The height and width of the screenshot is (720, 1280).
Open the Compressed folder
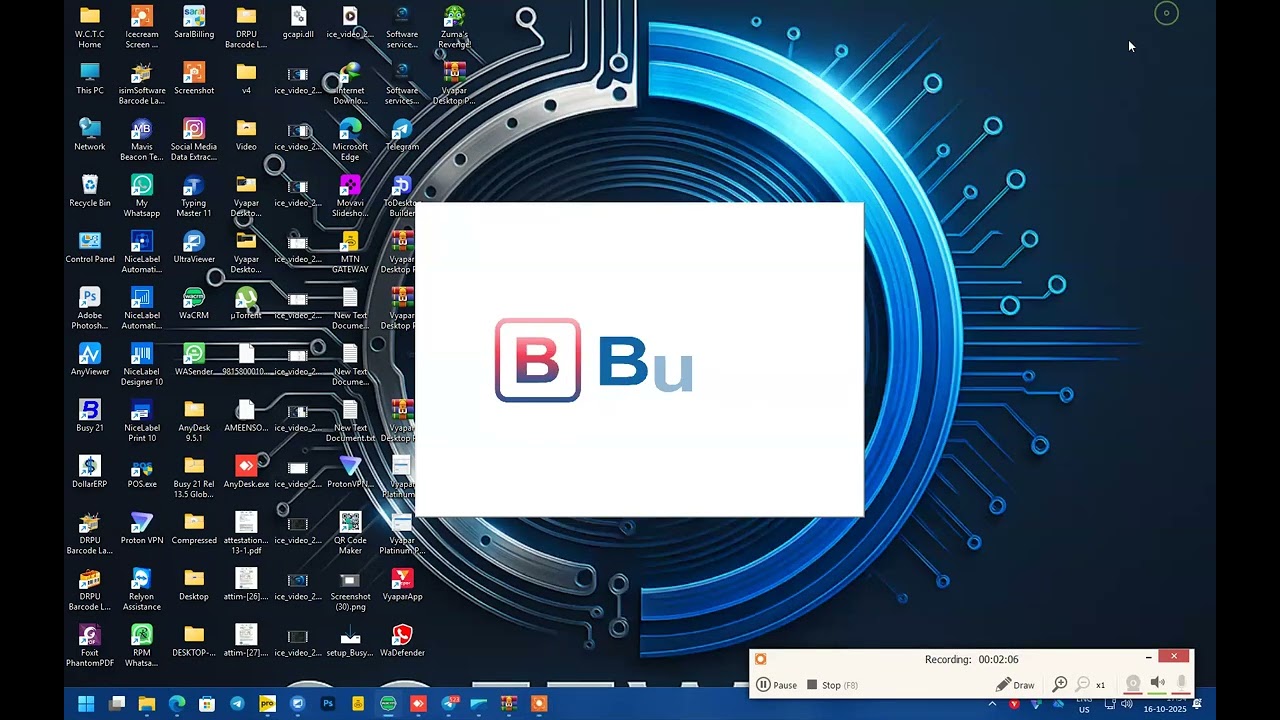click(x=194, y=527)
